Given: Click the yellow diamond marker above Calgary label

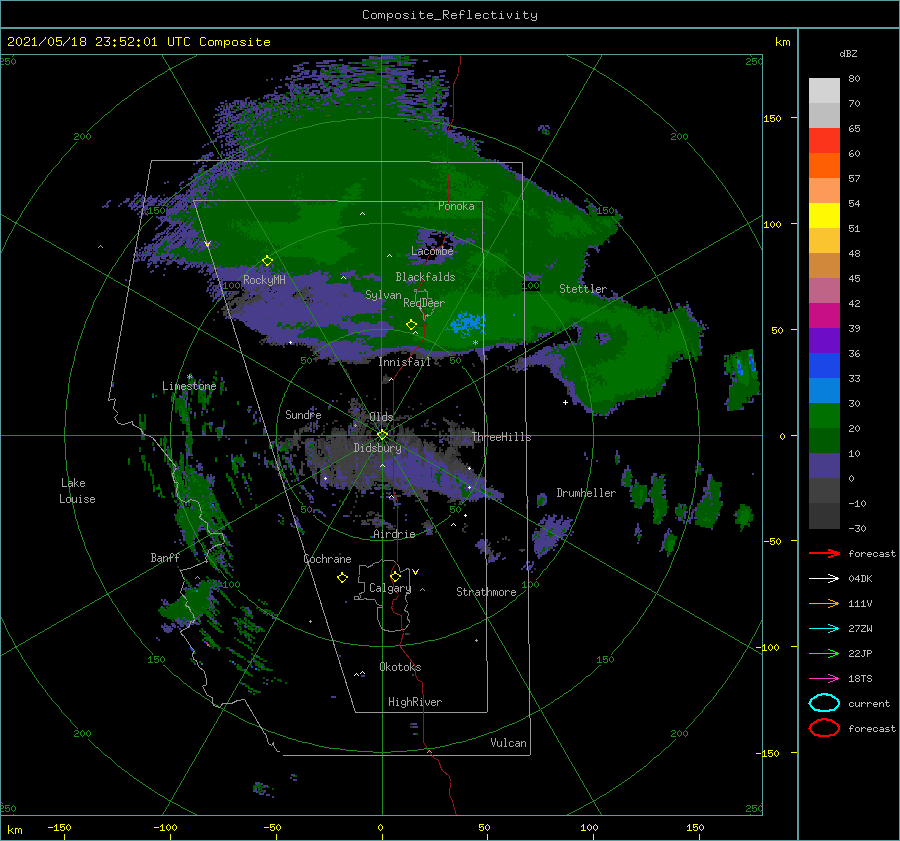Looking at the screenshot, I should pyautogui.click(x=395, y=576).
